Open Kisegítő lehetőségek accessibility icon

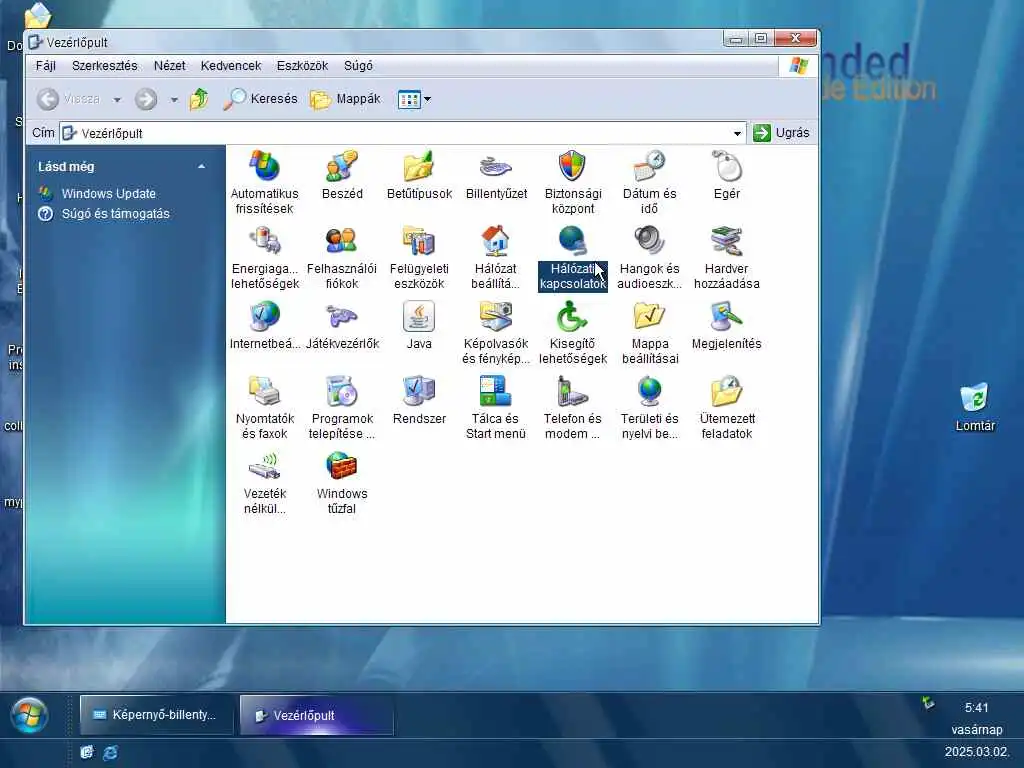[573, 332]
